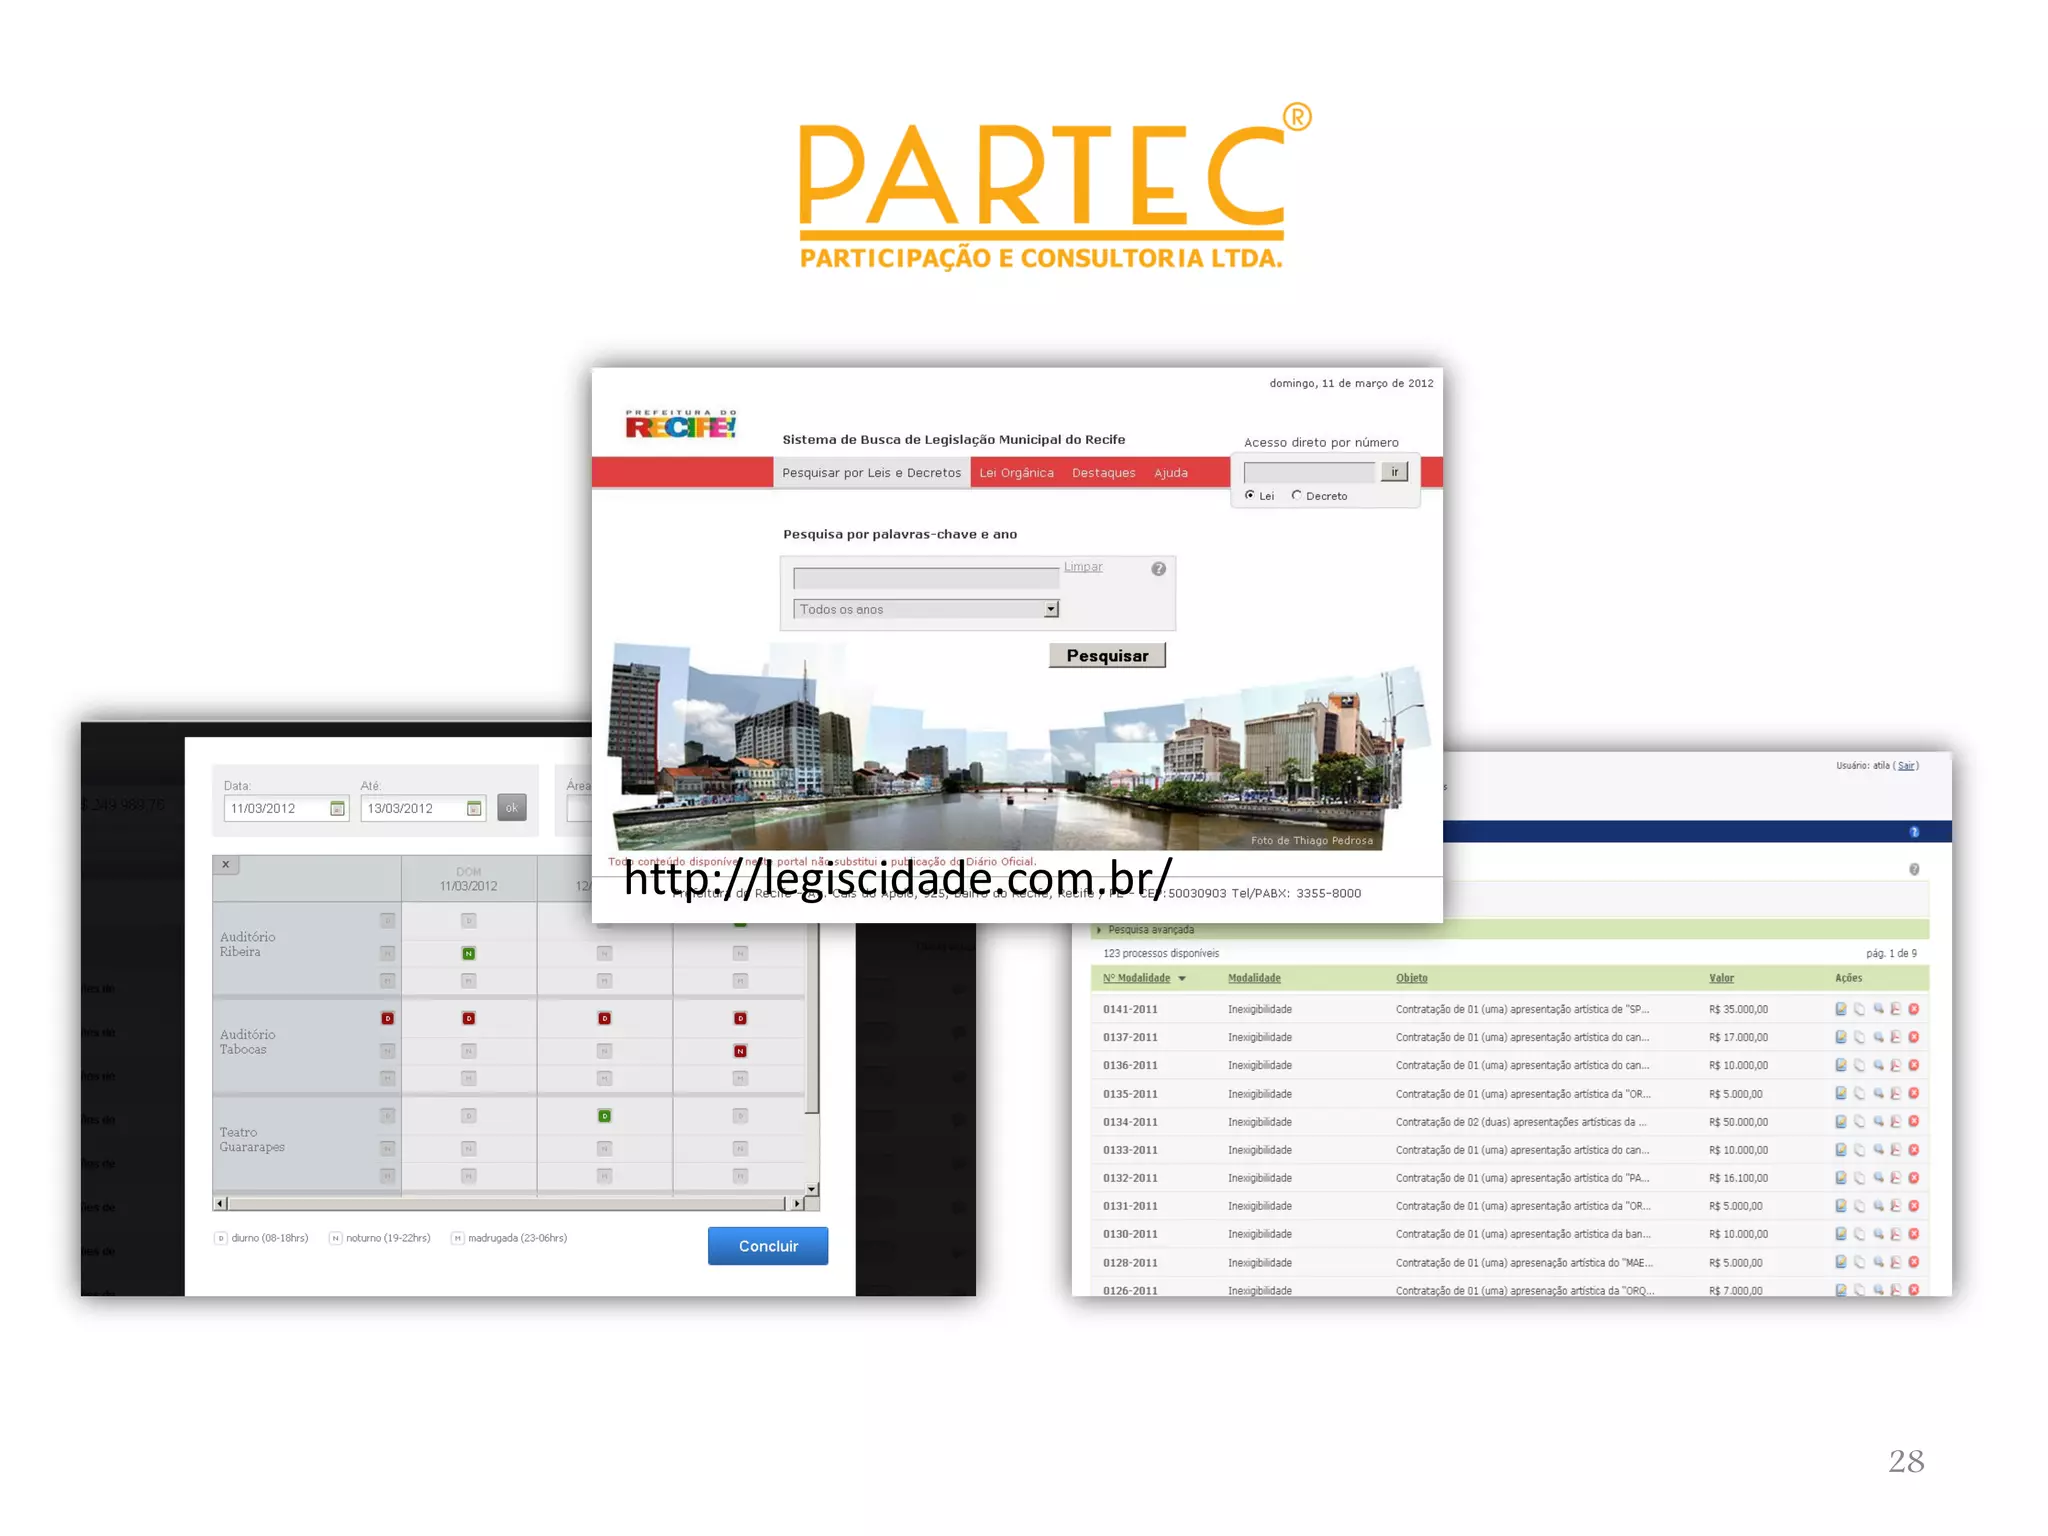Open PDF icon for process 0128-2011
The height and width of the screenshot is (1536, 2048).
(x=1895, y=1262)
